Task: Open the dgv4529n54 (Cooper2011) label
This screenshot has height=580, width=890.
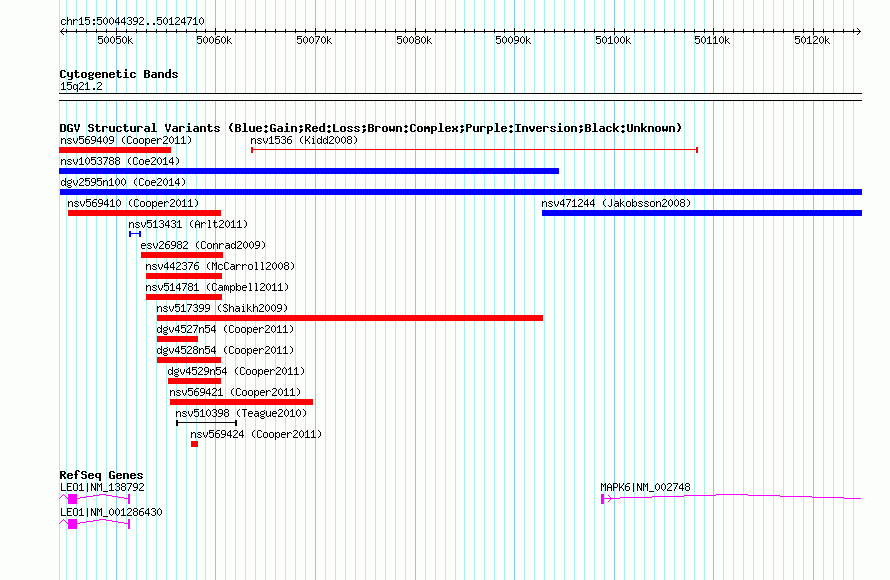Action: pyautogui.click(x=236, y=371)
